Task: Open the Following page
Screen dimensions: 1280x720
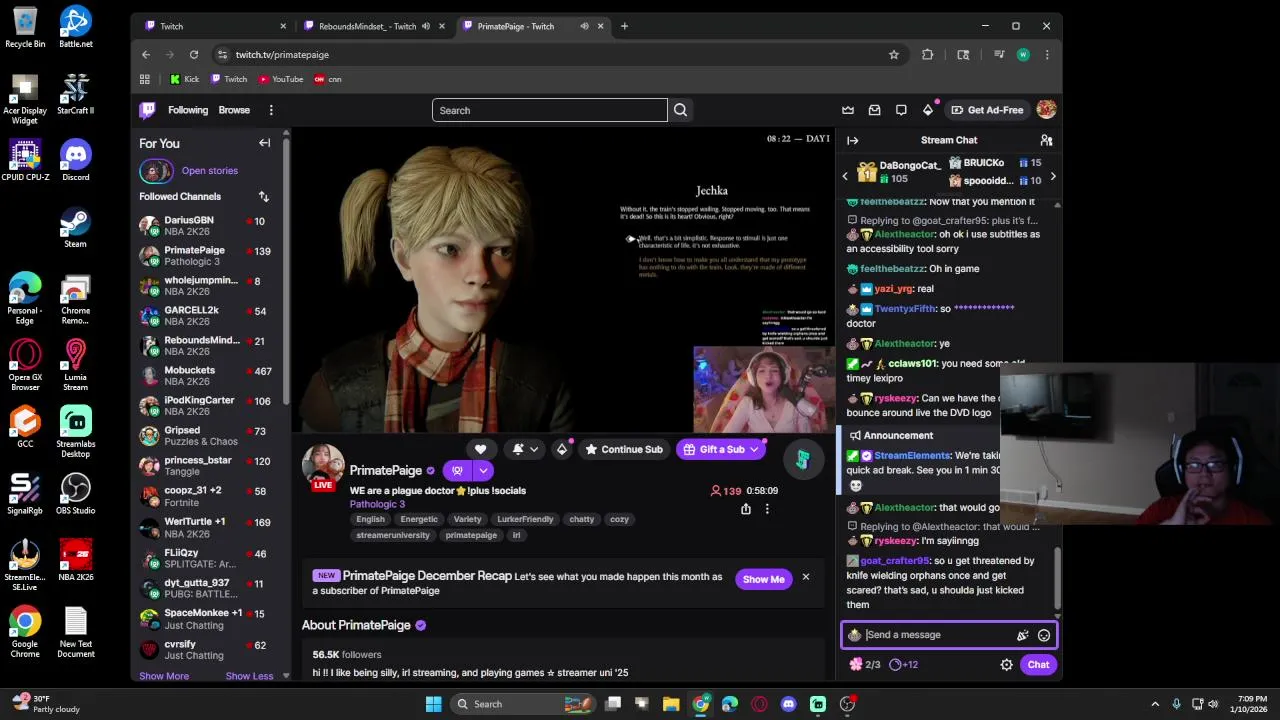Action: pos(188,110)
